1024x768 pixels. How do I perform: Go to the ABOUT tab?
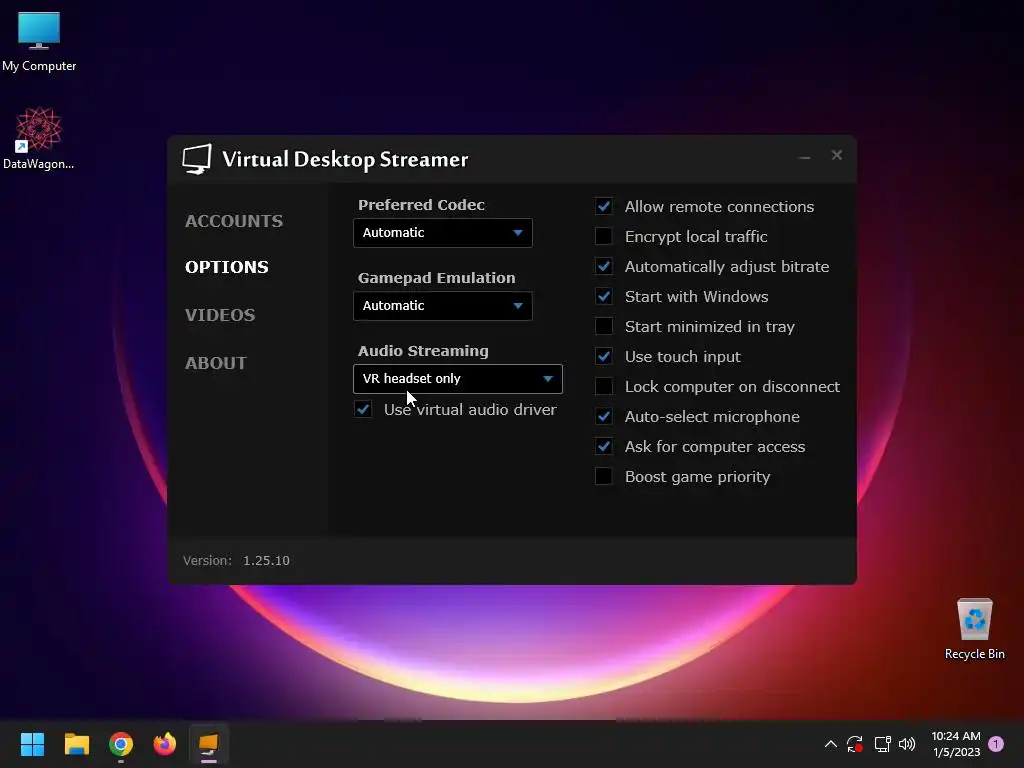[x=216, y=363]
